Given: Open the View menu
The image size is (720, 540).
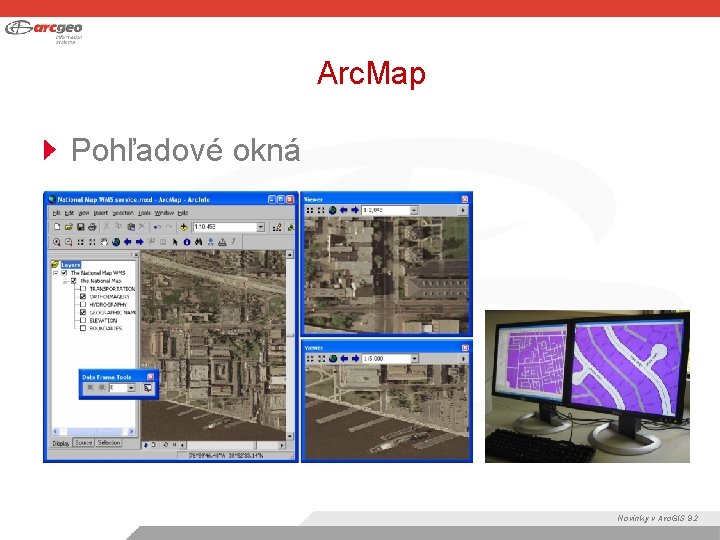Looking at the screenshot, I should click(x=84, y=213).
